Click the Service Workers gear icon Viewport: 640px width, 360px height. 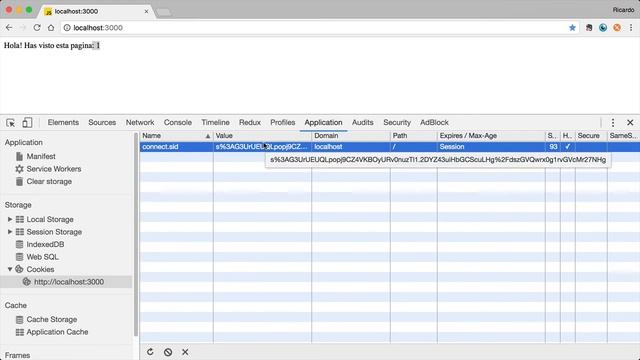pyautogui.click(x=19, y=169)
